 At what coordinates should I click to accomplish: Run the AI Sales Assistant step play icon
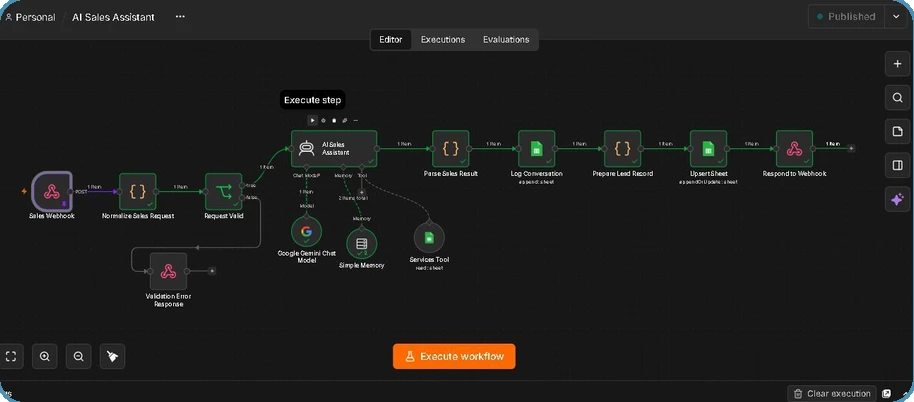[x=312, y=120]
